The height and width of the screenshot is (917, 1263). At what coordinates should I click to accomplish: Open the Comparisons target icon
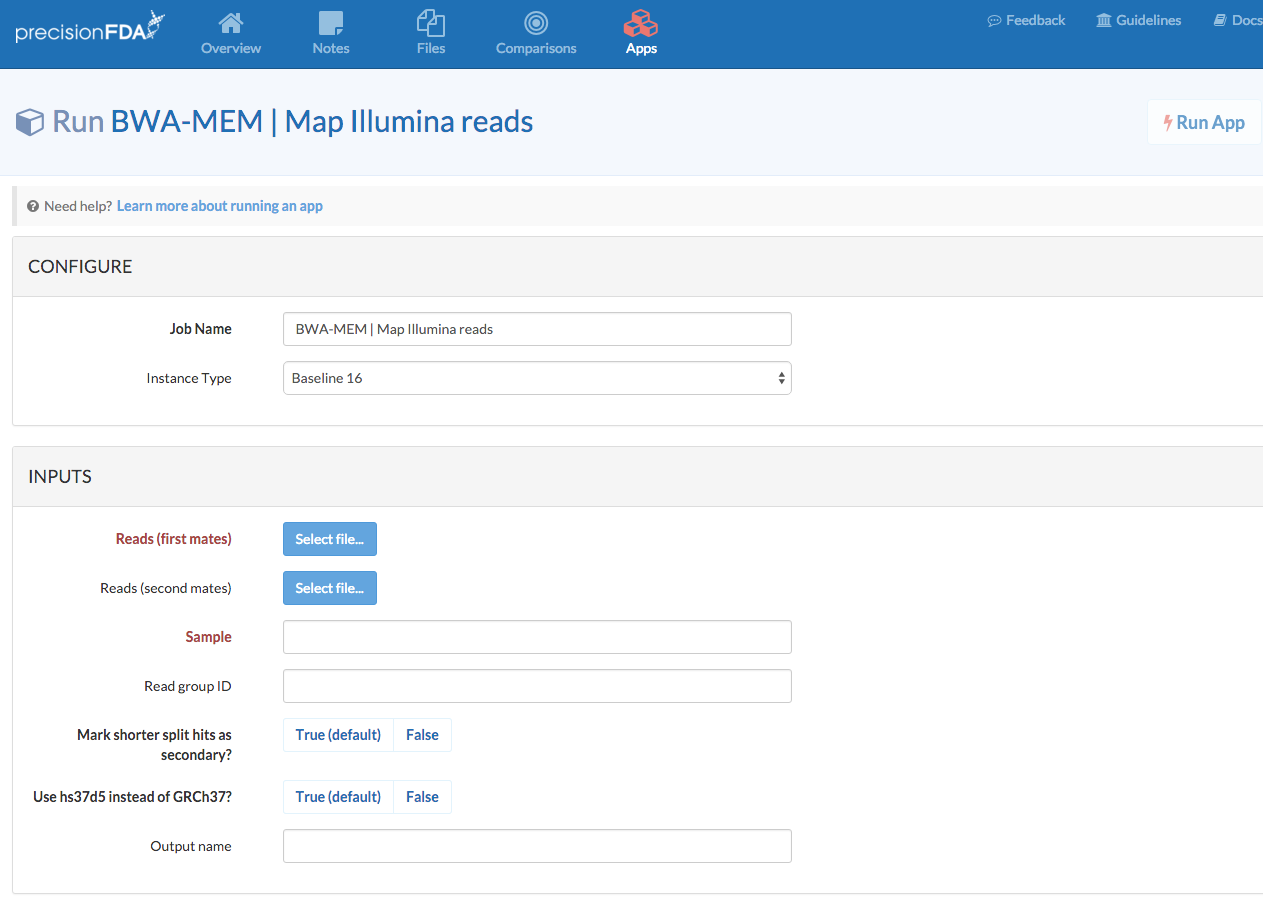pyautogui.click(x=536, y=23)
